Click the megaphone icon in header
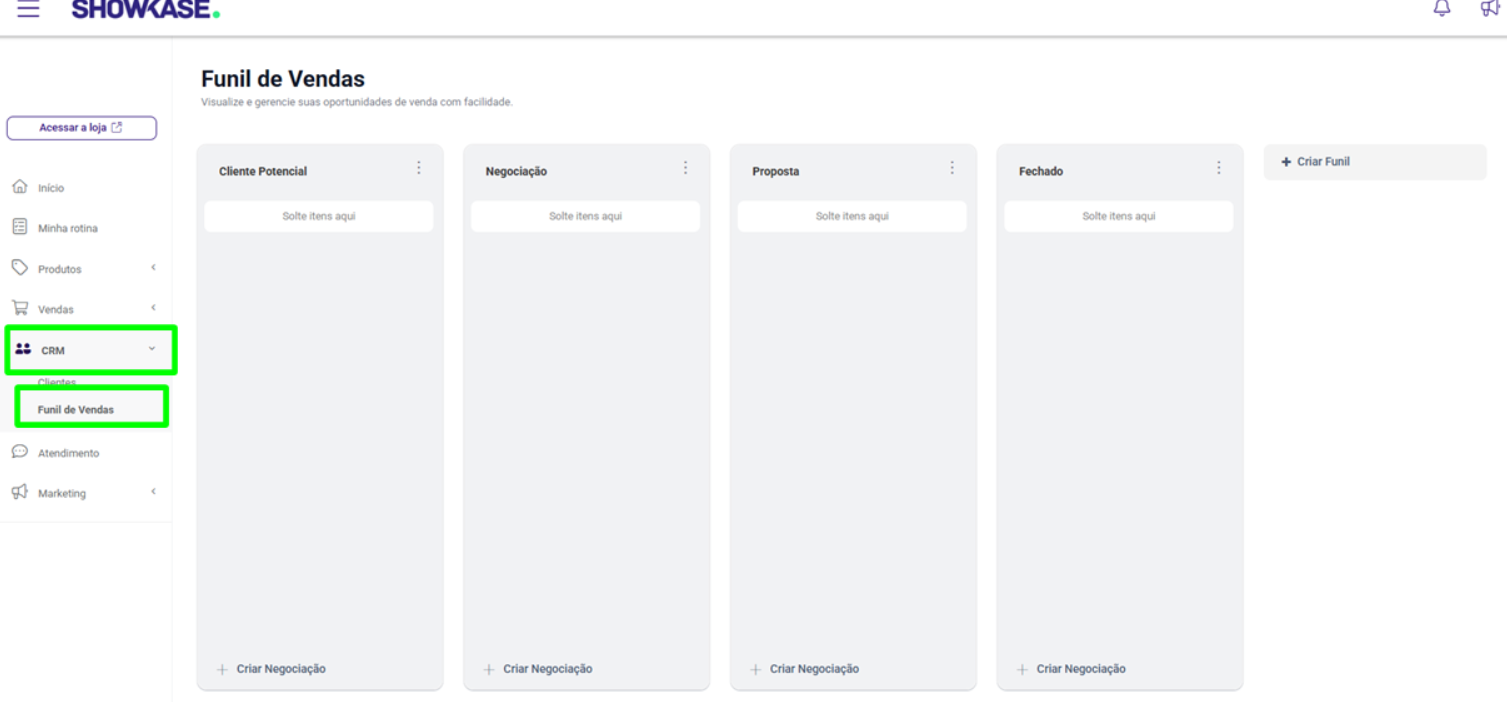The height and width of the screenshot is (702, 1507). 1490,8
